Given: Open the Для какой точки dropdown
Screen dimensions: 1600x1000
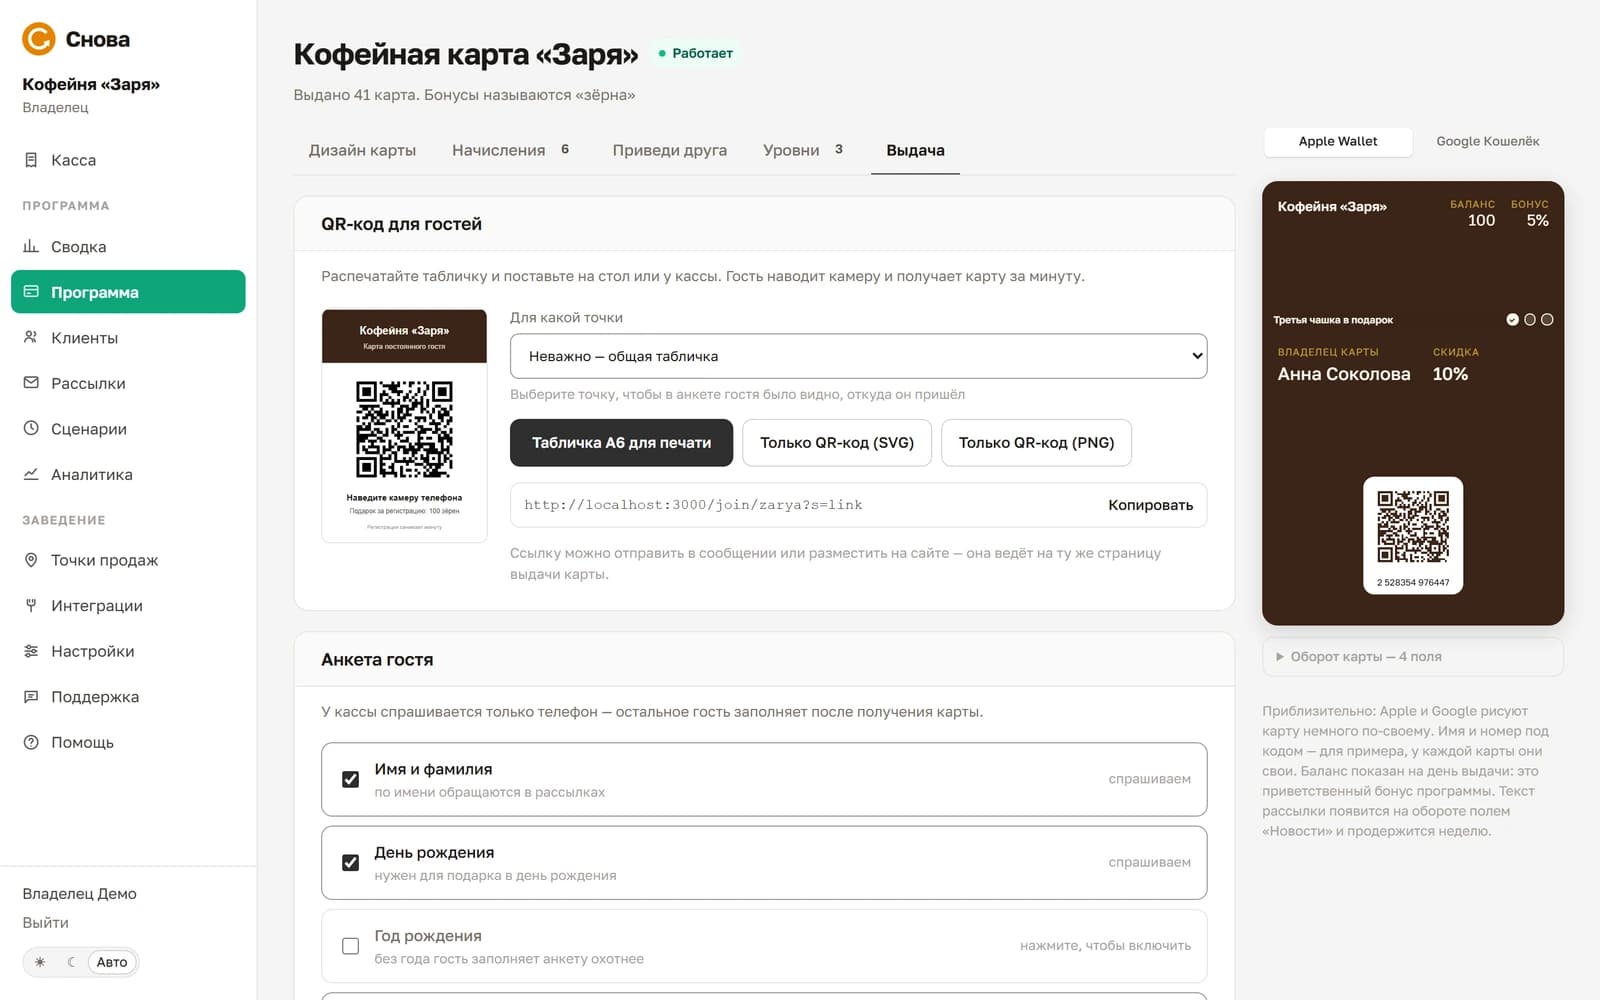Looking at the screenshot, I should pyautogui.click(x=858, y=356).
